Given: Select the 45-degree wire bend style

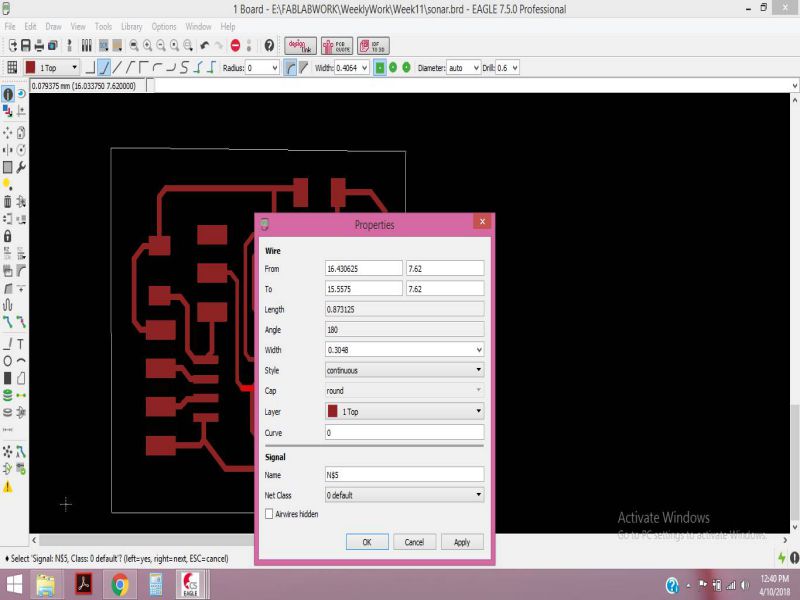Looking at the screenshot, I should tap(104, 67).
